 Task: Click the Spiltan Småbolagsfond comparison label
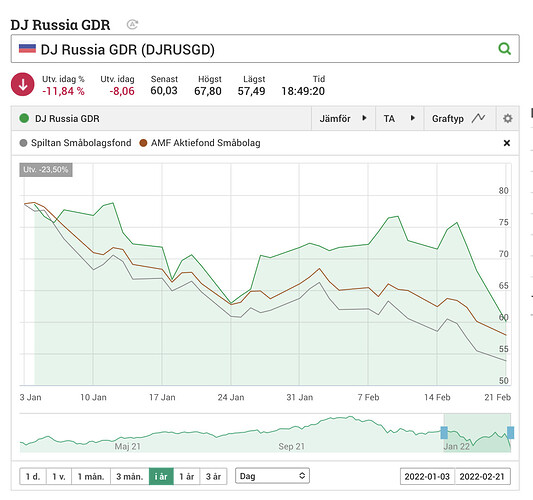tap(81, 143)
